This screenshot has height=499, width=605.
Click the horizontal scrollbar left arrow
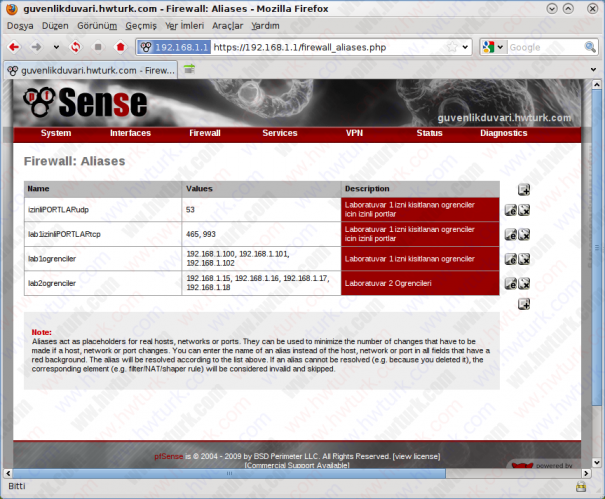click(8, 473)
